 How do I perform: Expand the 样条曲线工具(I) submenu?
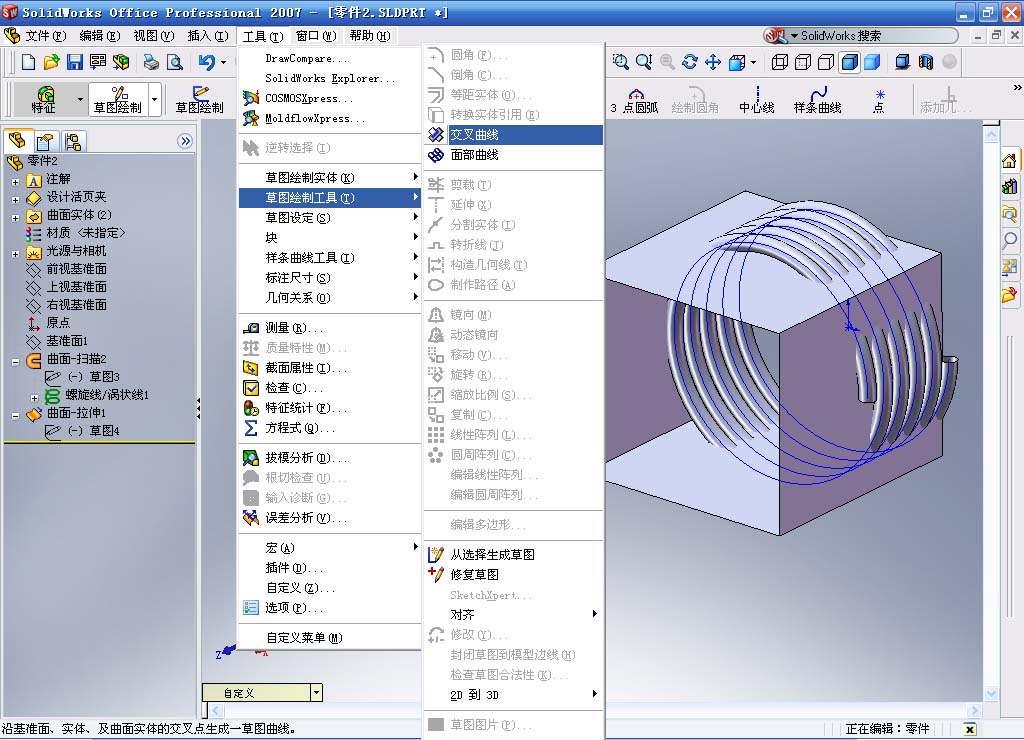330,258
